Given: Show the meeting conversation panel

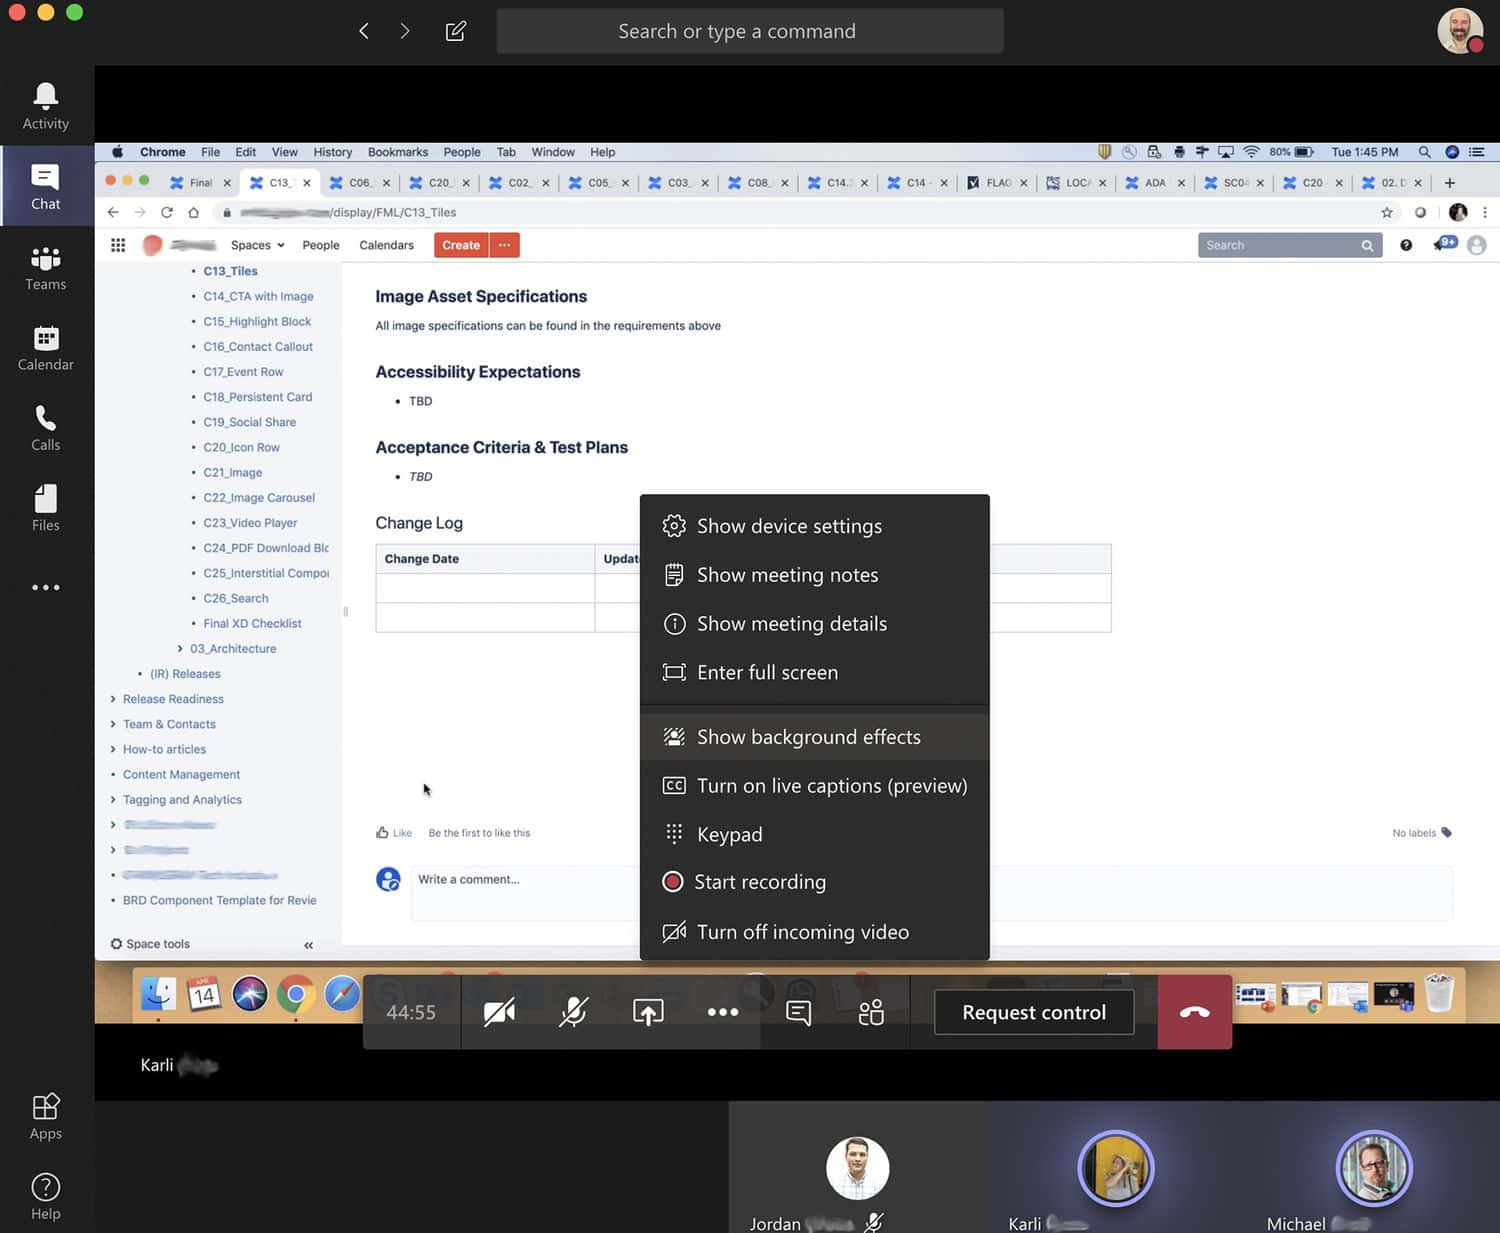Looking at the screenshot, I should (798, 1012).
